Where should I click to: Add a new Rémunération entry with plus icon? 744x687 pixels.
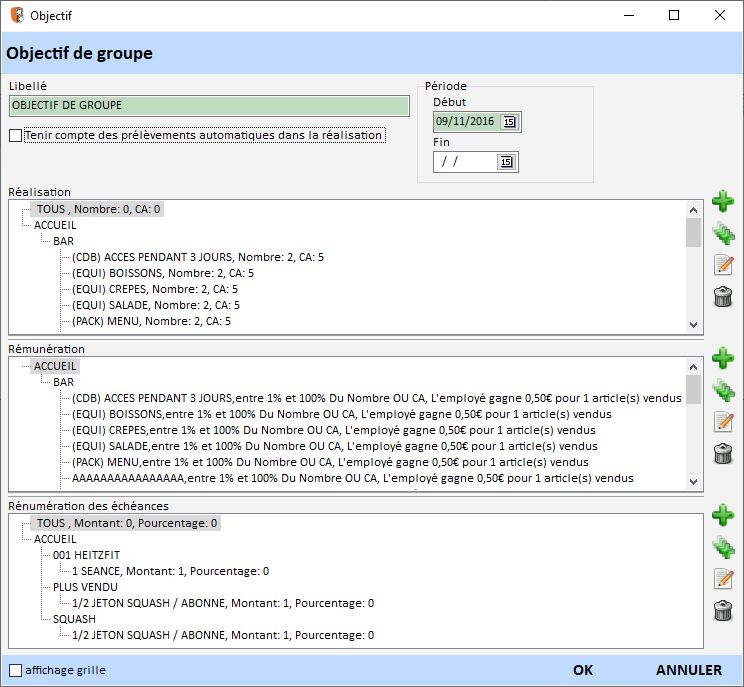point(722,358)
